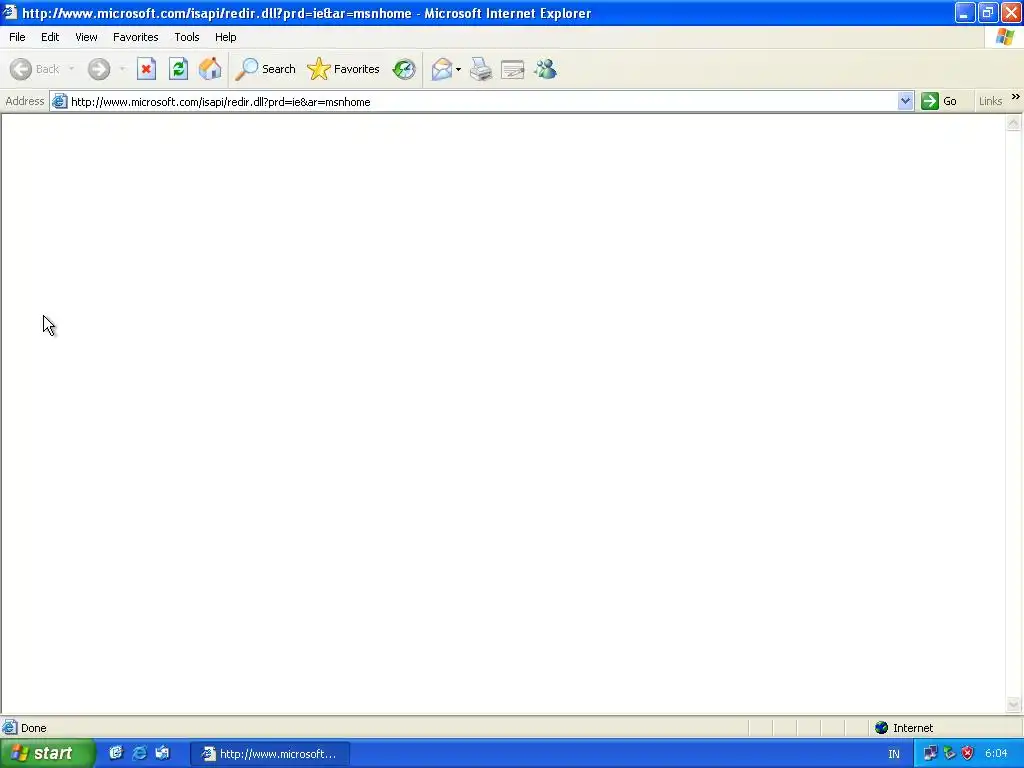Viewport: 1024px width, 768px height.
Task: Stop page loading with red X icon
Action: pyautogui.click(x=146, y=69)
